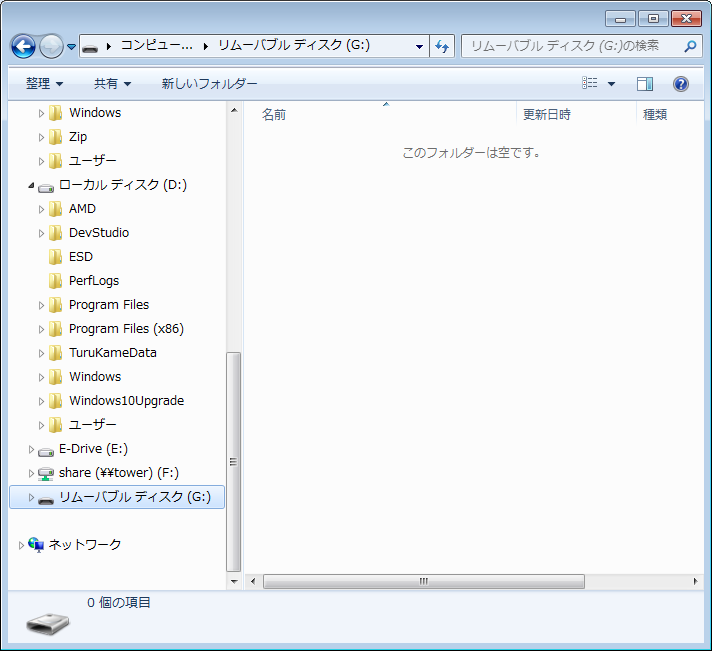Image resolution: width=712 pixels, height=651 pixels.
Task: Click the change view icon in toolbar
Action: tap(590, 84)
